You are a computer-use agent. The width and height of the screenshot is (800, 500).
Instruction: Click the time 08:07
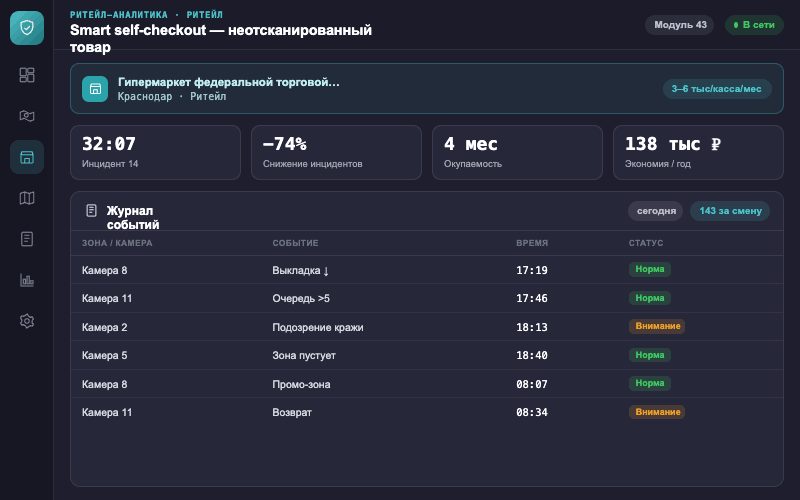point(532,384)
